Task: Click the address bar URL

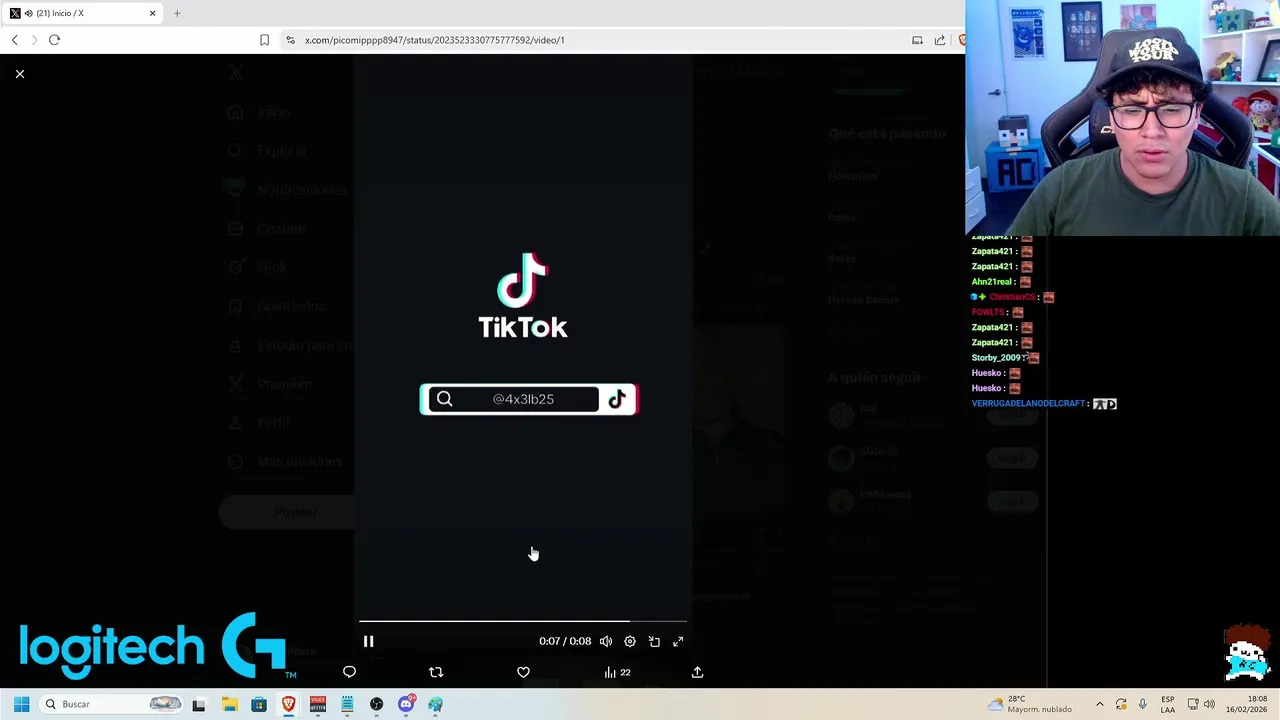Action: [x=435, y=40]
